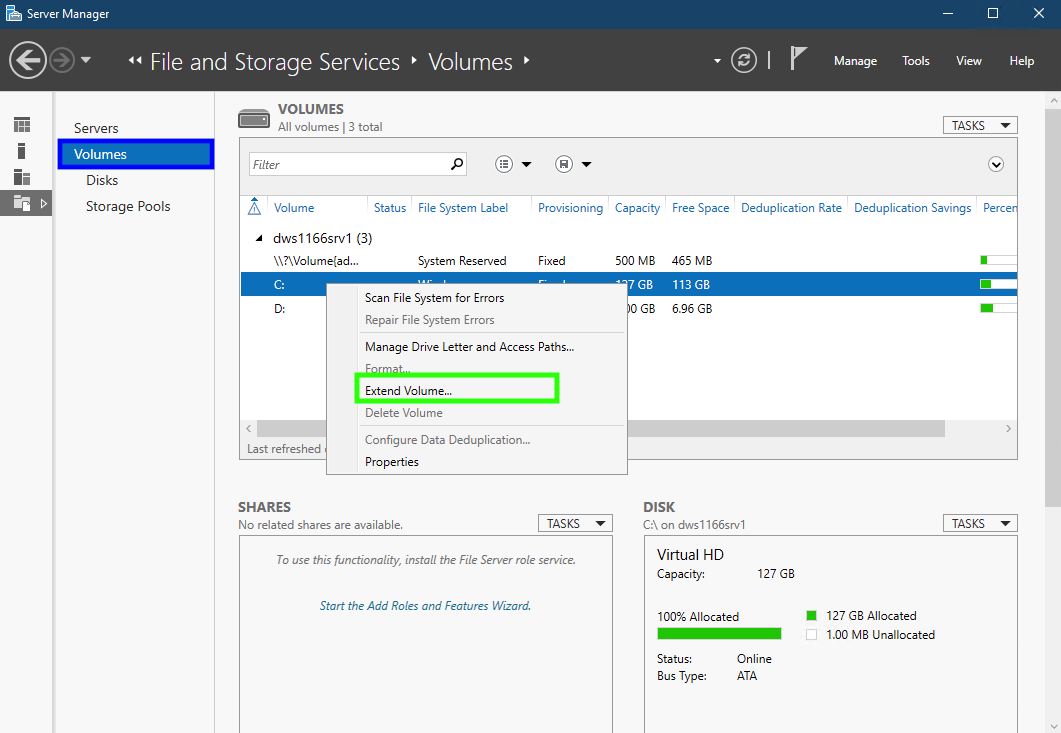This screenshot has height=733, width=1061.
Task: Sort by Status column header
Action: (390, 208)
